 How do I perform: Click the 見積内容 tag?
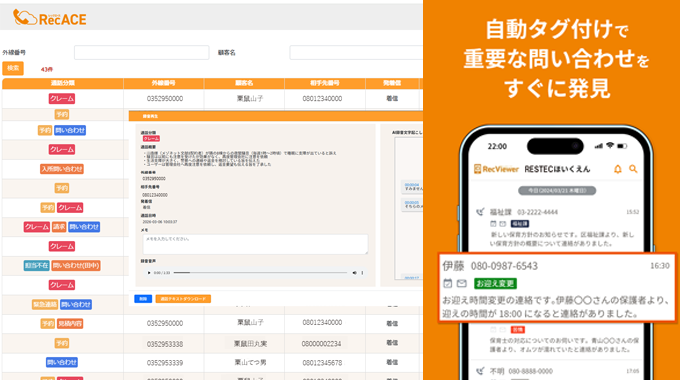(x=70, y=324)
